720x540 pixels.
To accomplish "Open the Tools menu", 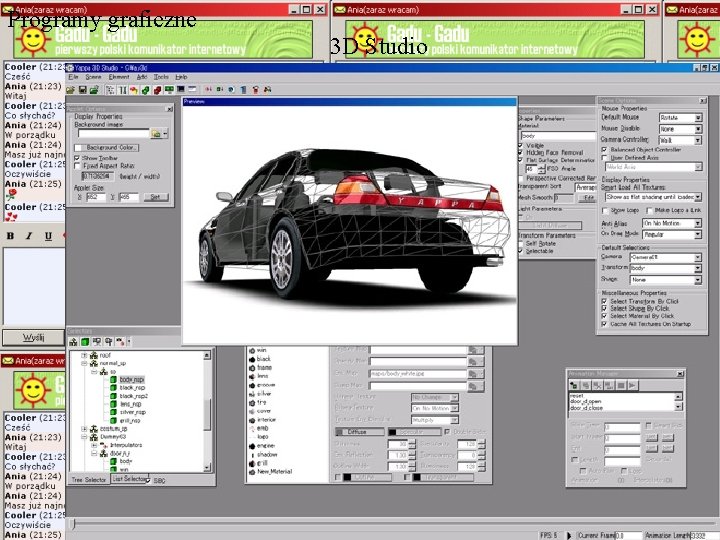I will pos(161,77).
